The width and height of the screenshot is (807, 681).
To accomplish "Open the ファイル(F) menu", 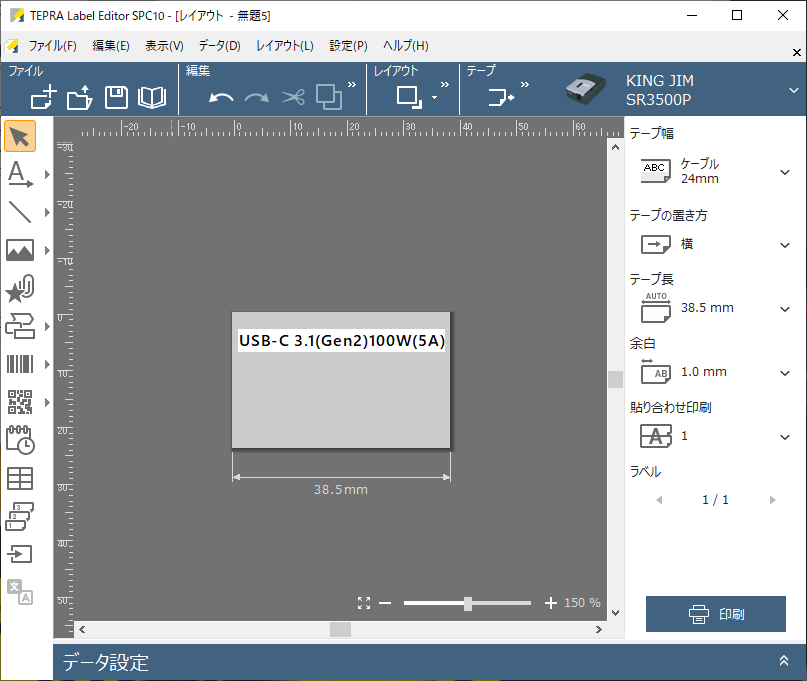I will [52, 46].
